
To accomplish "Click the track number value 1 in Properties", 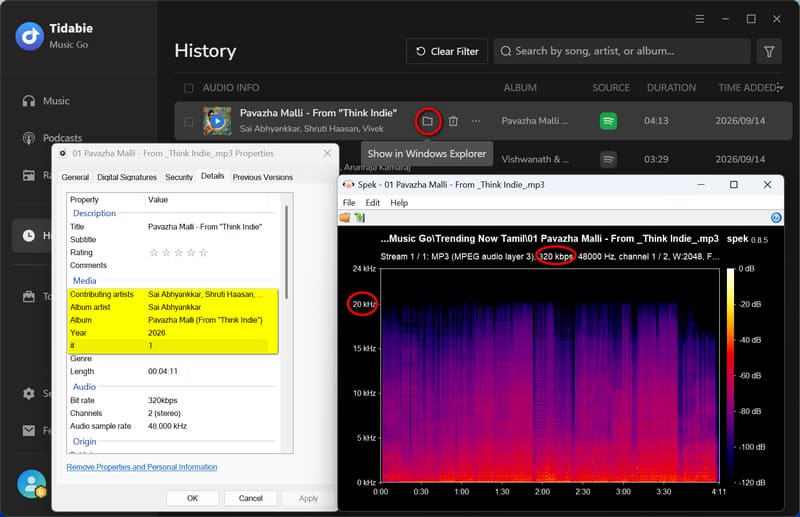I will [x=151, y=346].
